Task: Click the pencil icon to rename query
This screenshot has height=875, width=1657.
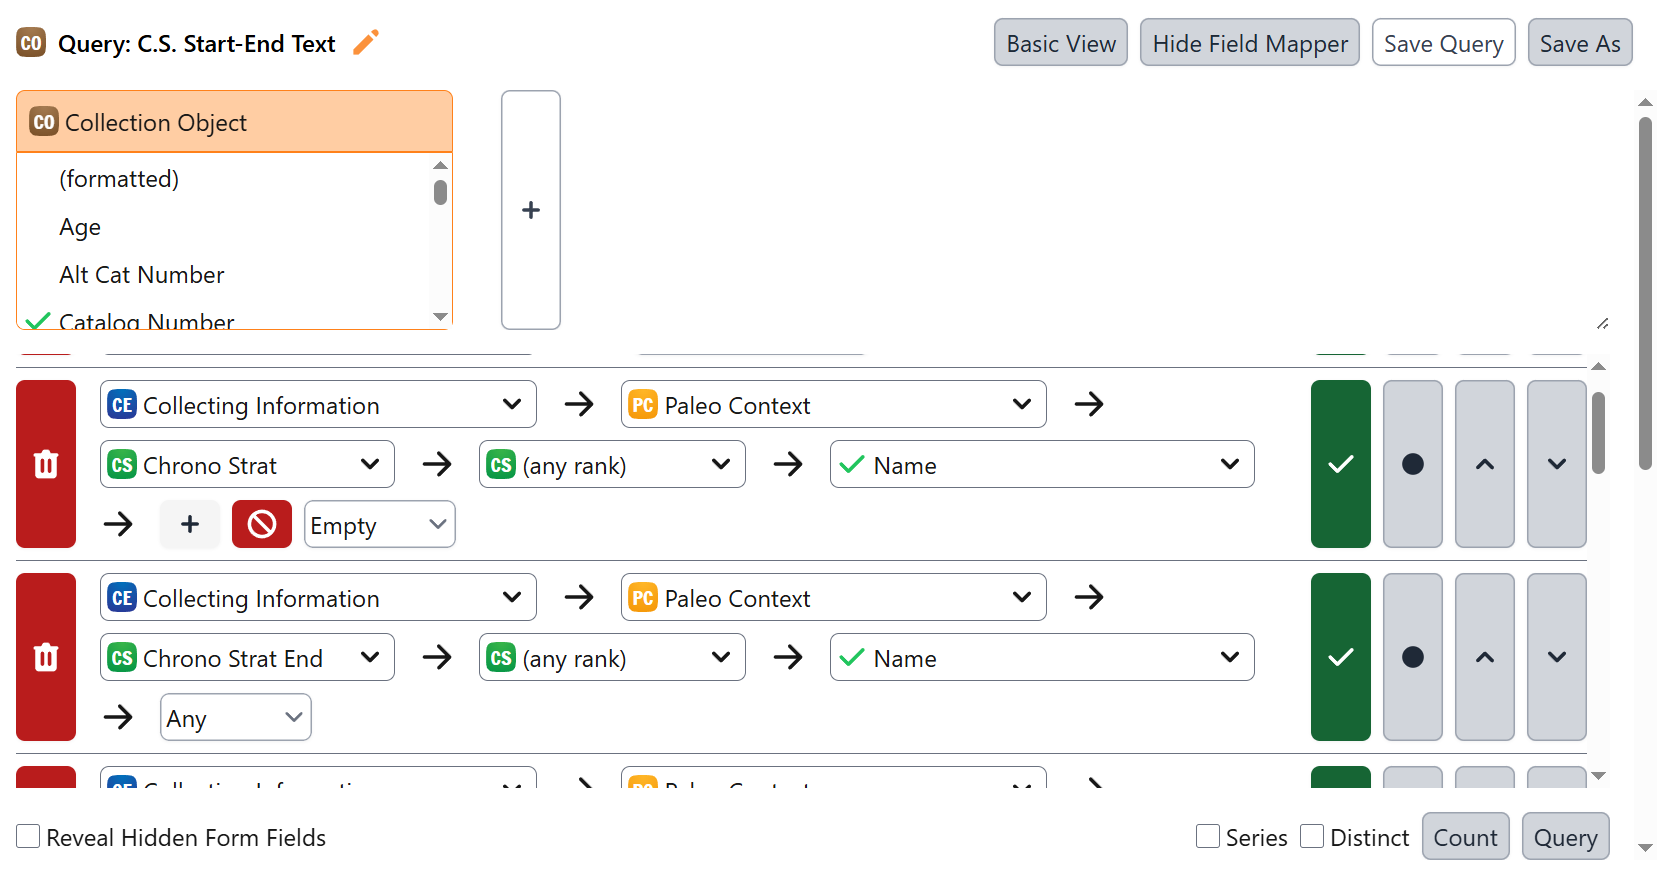Action: coord(366,43)
